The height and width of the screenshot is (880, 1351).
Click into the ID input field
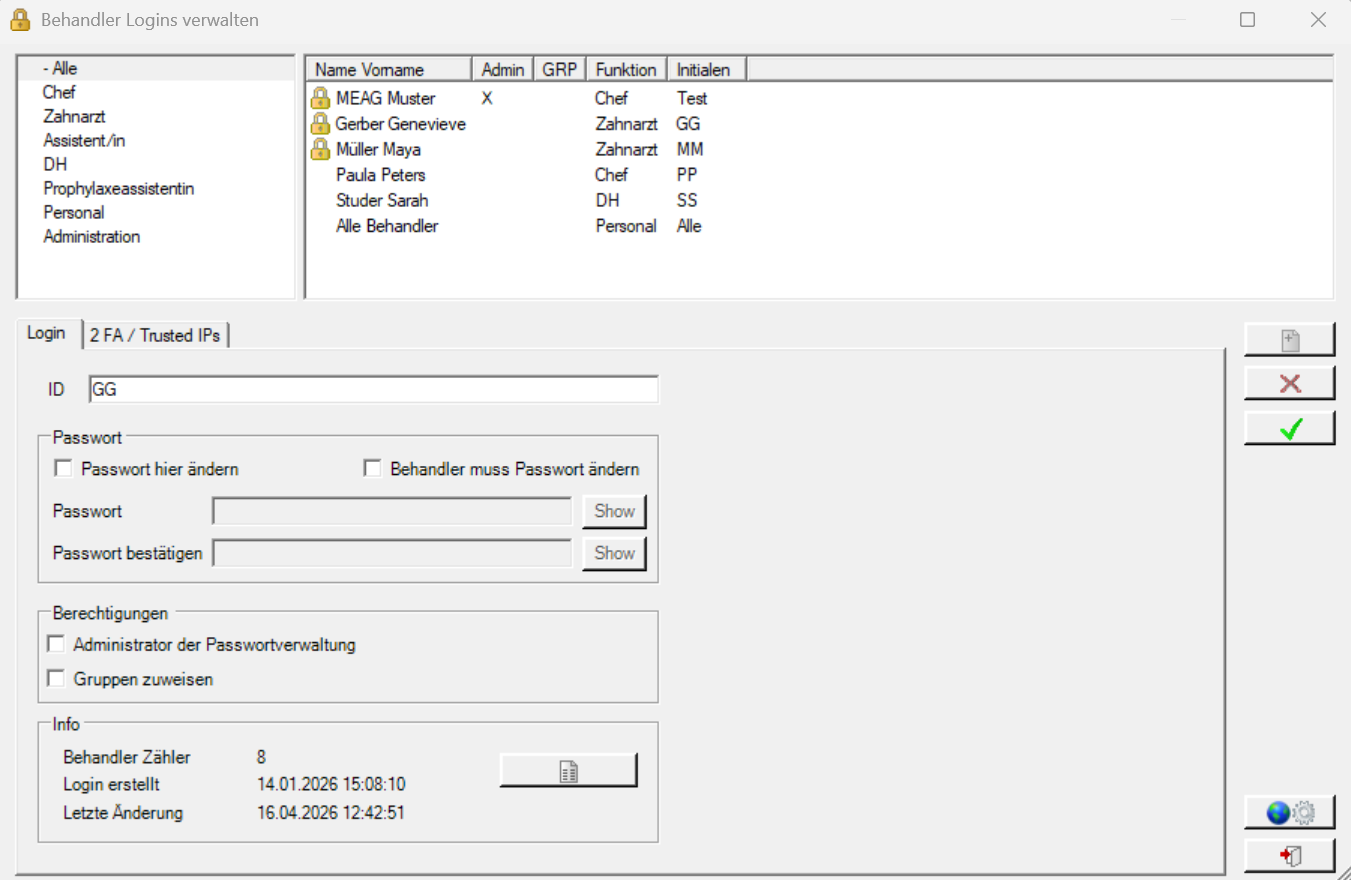pyautogui.click(x=373, y=390)
